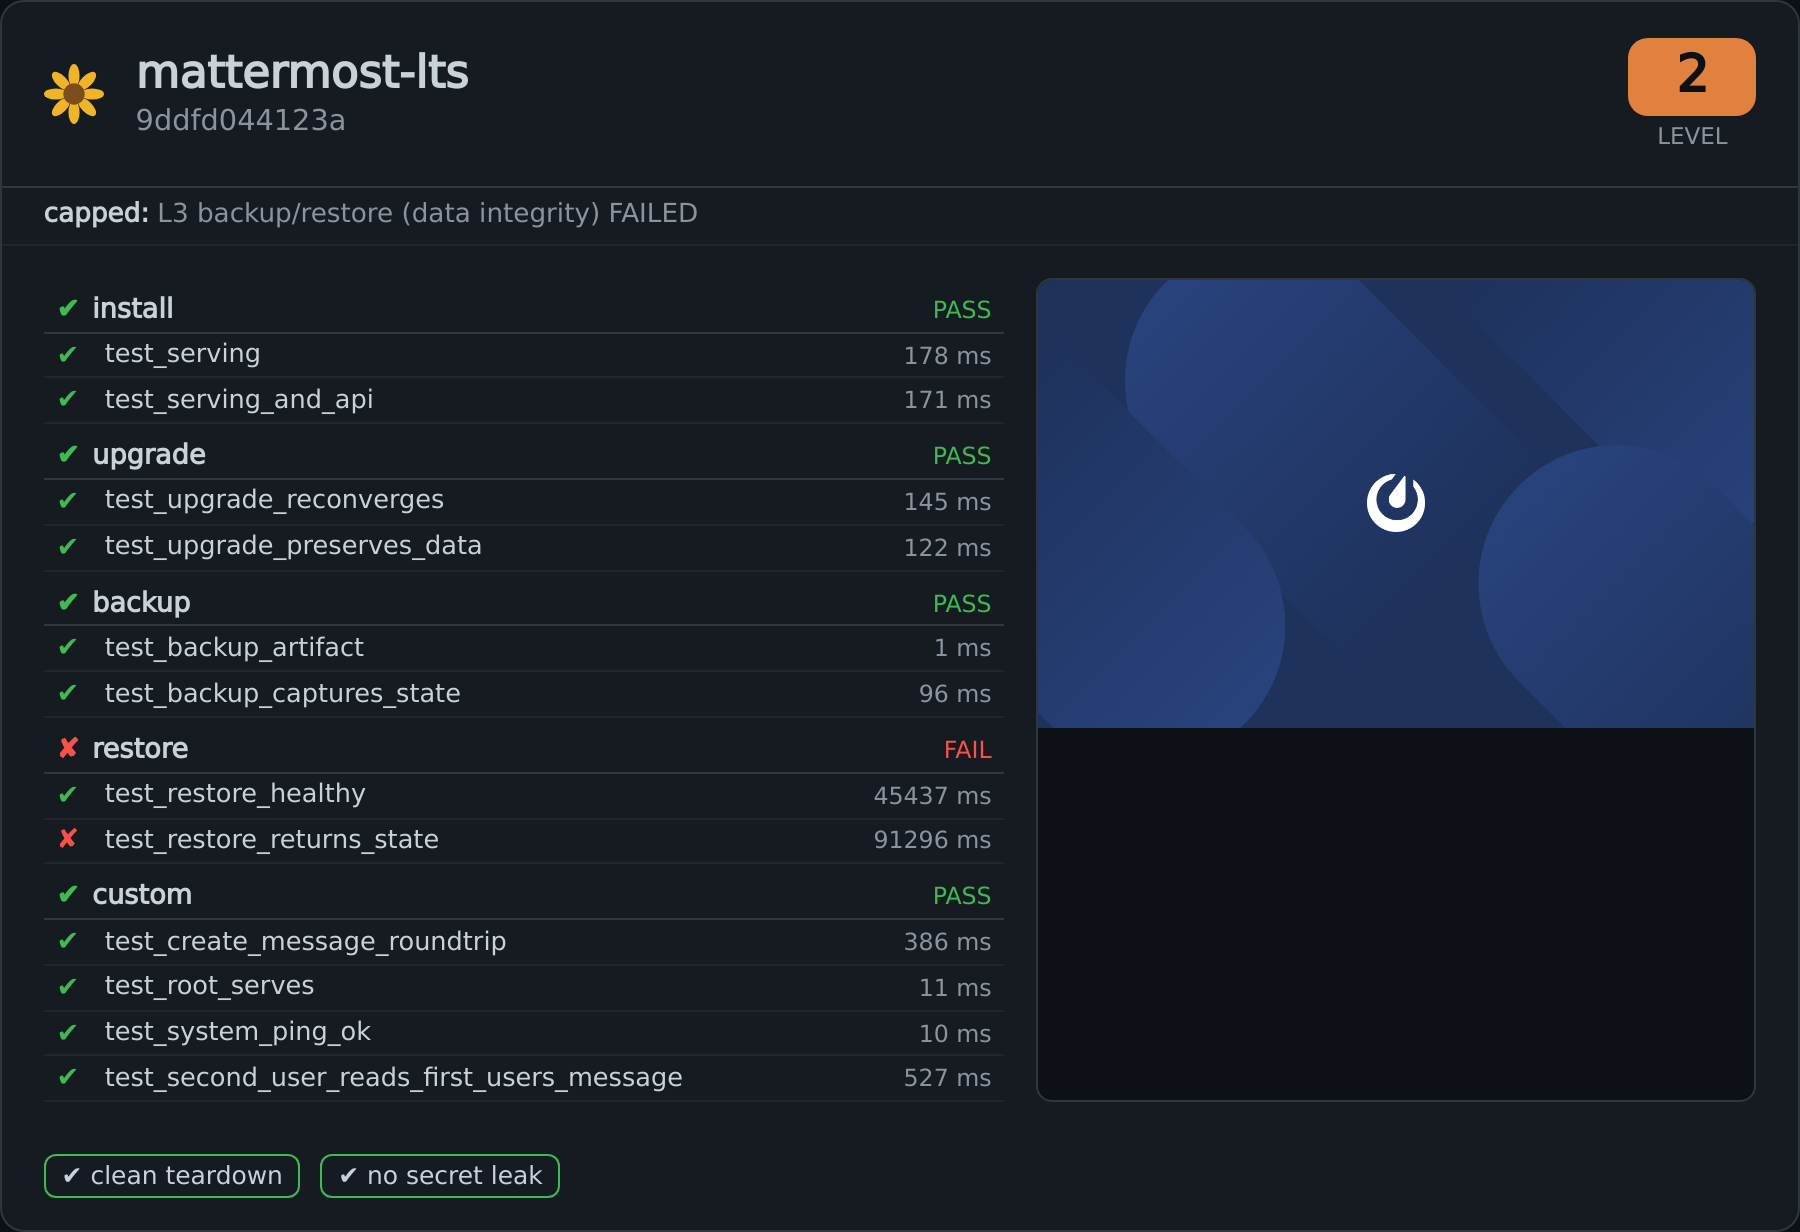Click the red X beside restore
The width and height of the screenshot is (1800, 1232).
[68, 748]
